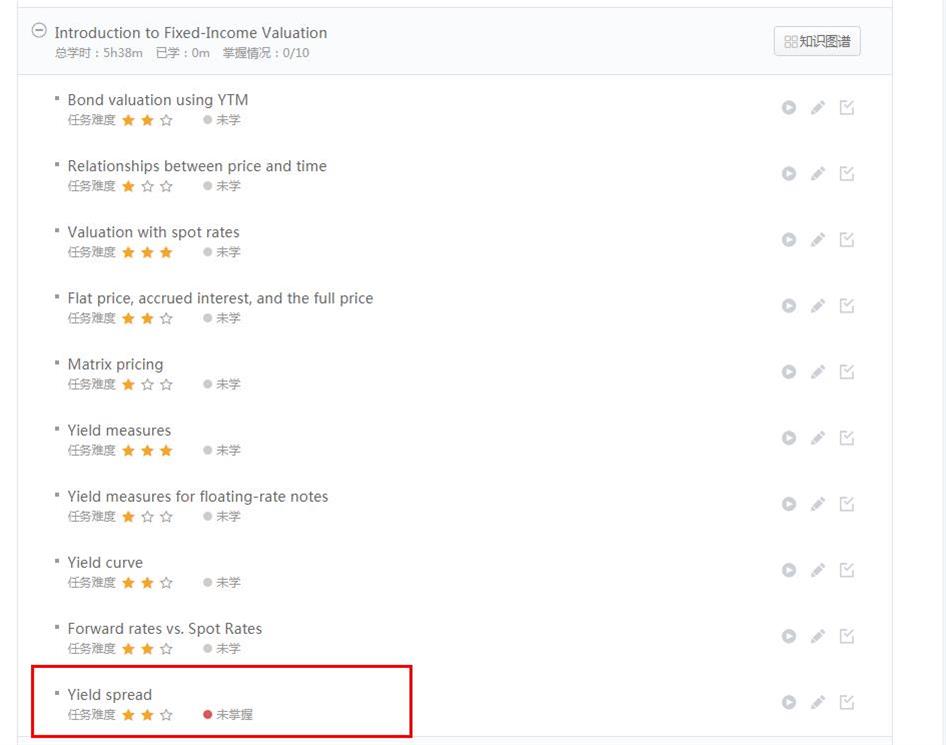Image resolution: width=946 pixels, height=745 pixels.
Task: Open the exercise check icon for Yield curve
Action: tap(847, 570)
